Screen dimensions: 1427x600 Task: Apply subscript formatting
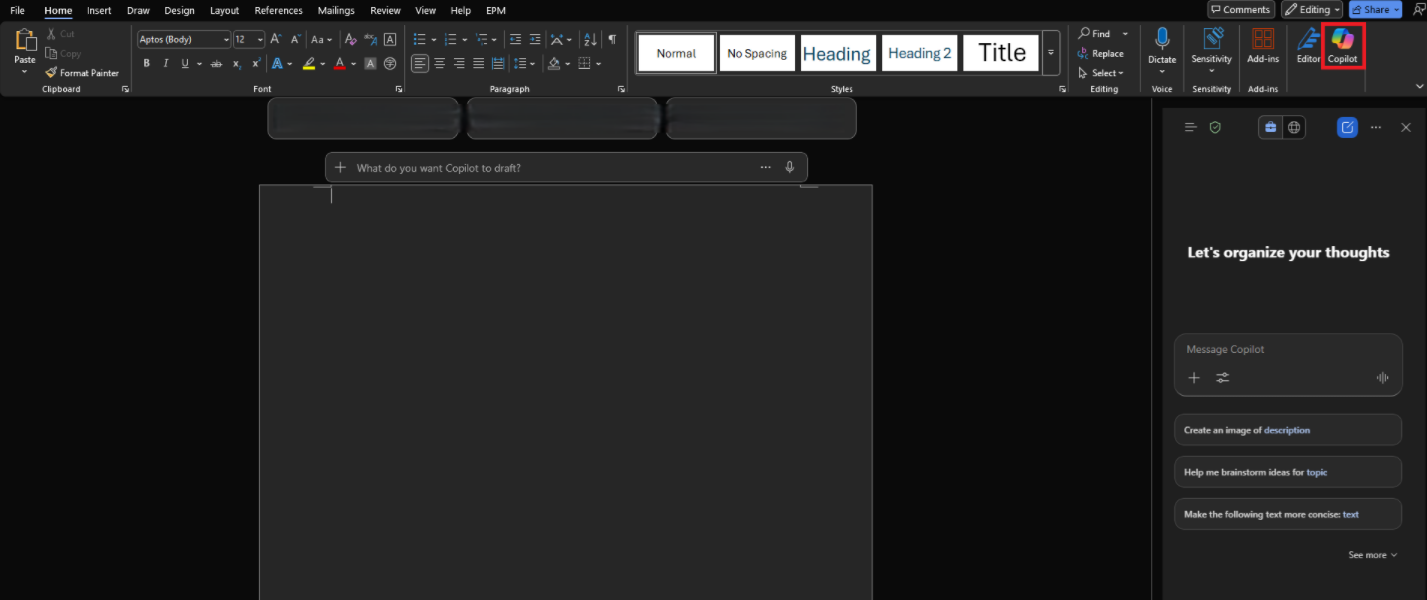coord(237,63)
